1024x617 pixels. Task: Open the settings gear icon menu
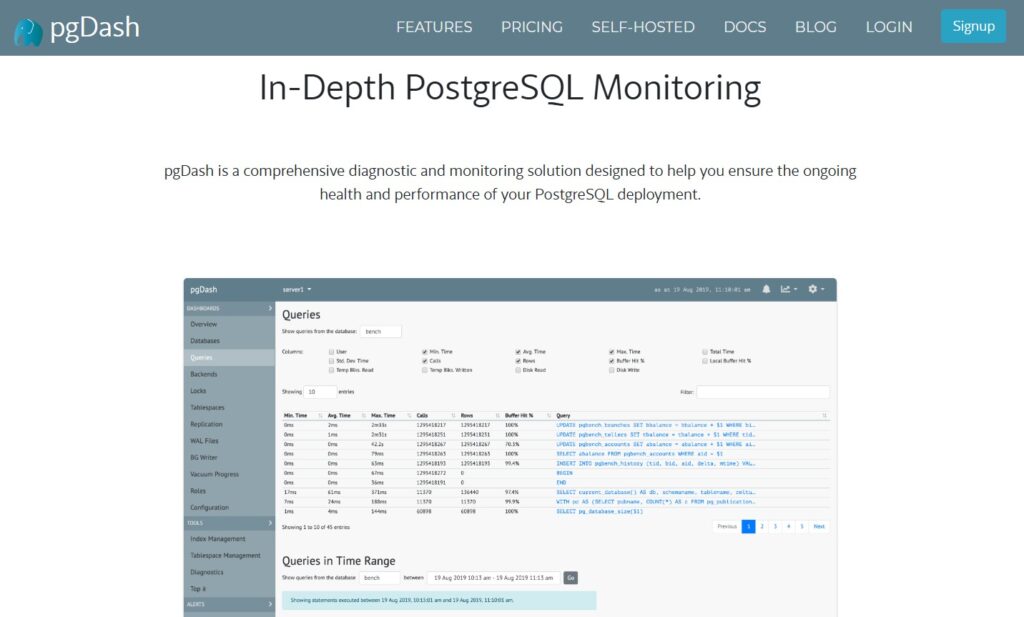pos(815,289)
